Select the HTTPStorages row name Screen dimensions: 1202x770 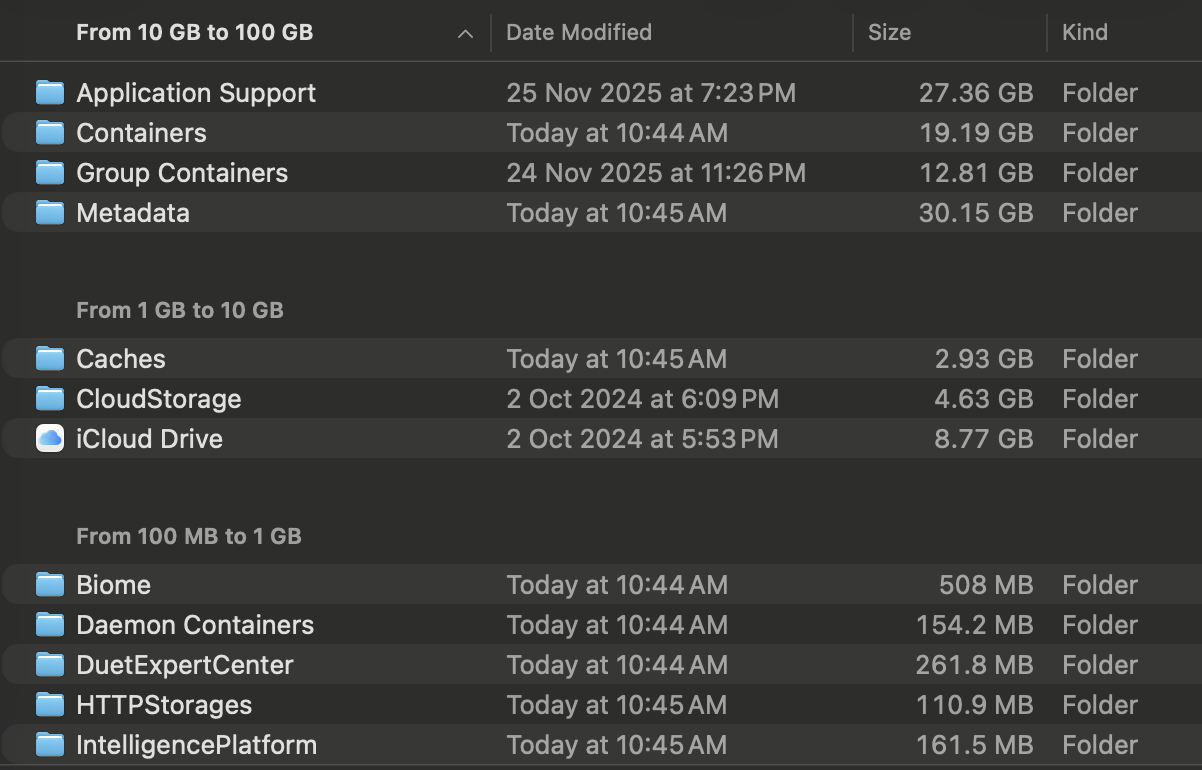click(x=164, y=705)
